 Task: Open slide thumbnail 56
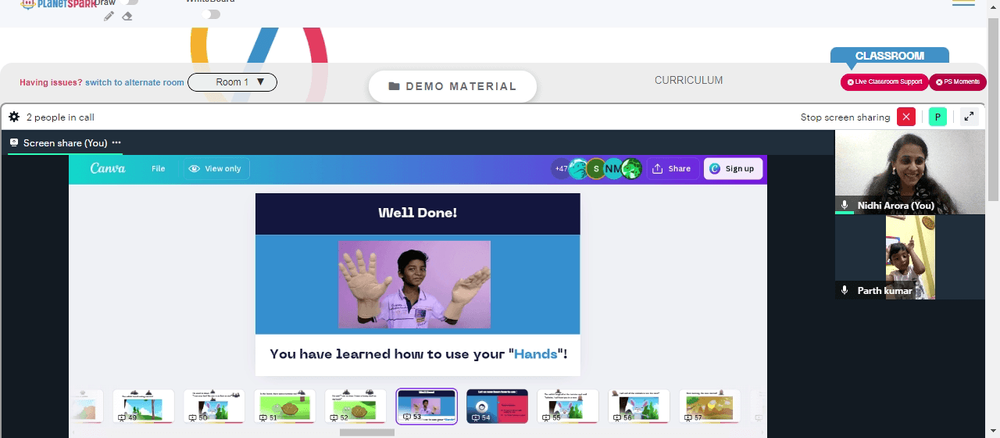pos(638,406)
